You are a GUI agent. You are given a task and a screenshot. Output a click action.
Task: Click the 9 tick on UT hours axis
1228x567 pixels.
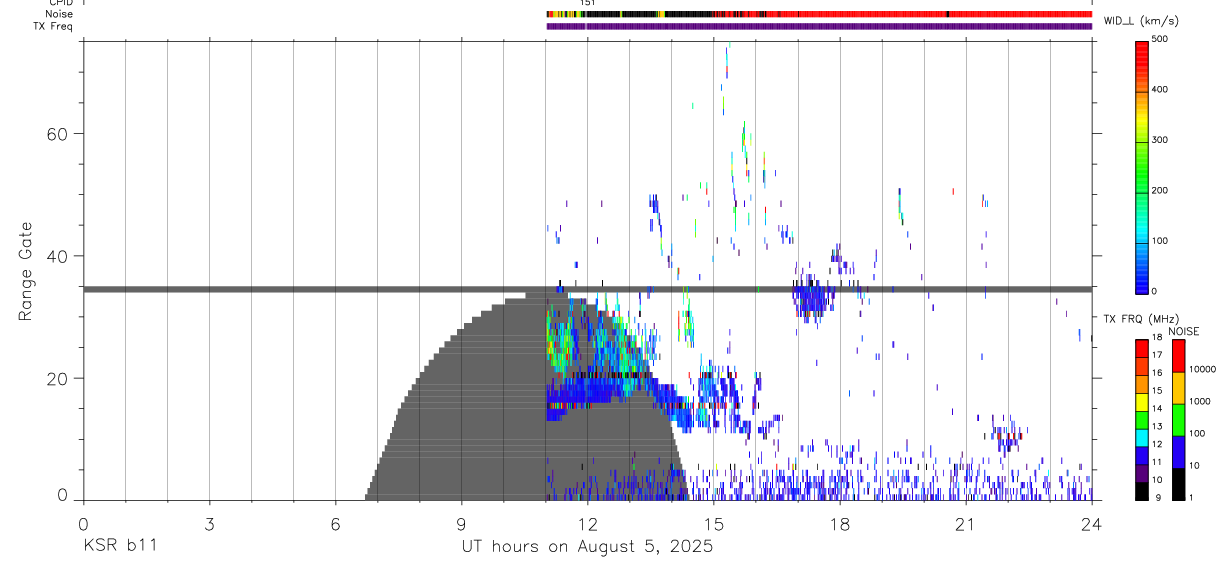pyautogui.click(x=461, y=523)
